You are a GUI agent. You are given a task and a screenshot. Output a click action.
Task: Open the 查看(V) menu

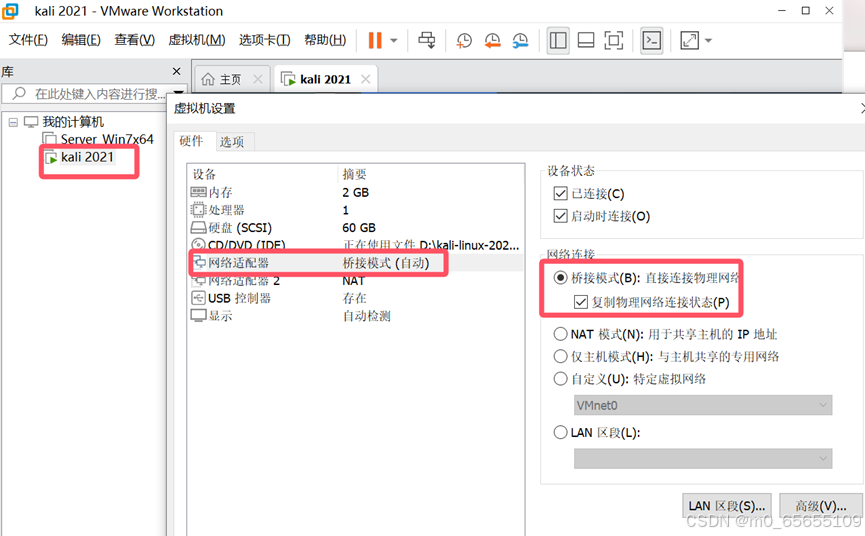point(134,40)
